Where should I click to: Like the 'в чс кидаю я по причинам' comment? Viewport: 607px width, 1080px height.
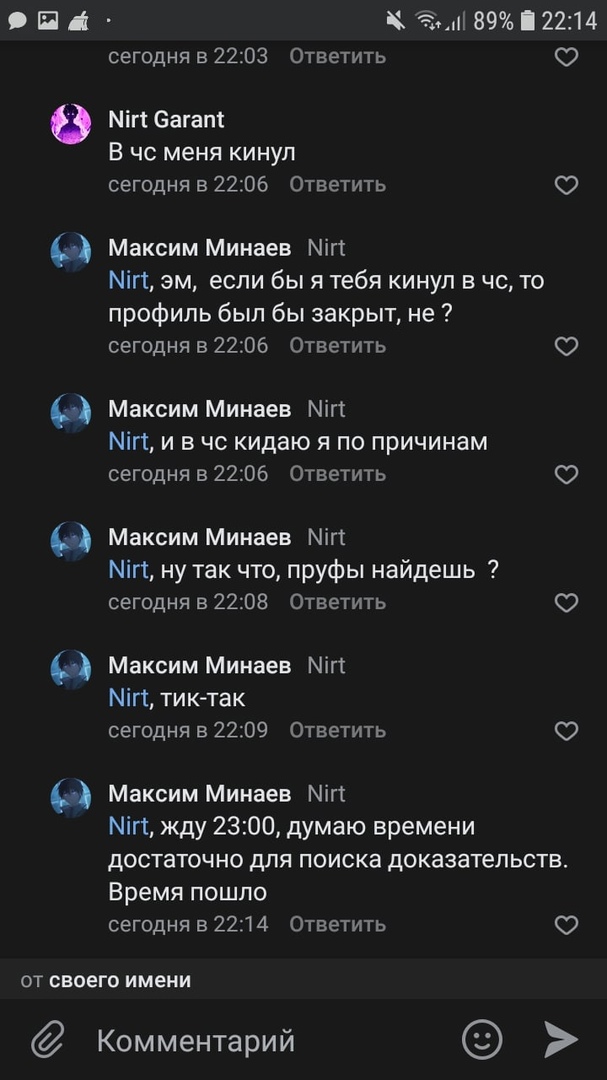click(x=566, y=474)
